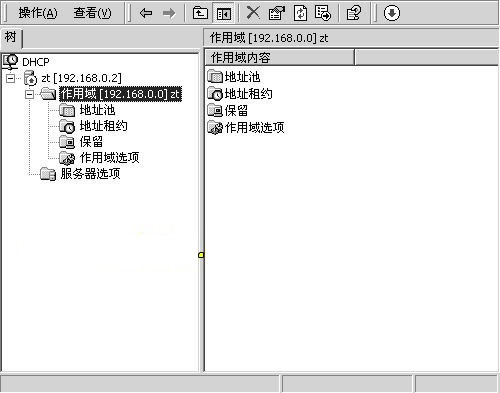Click the Help toolbar icon
The width and height of the screenshot is (500, 393).
point(354,13)
